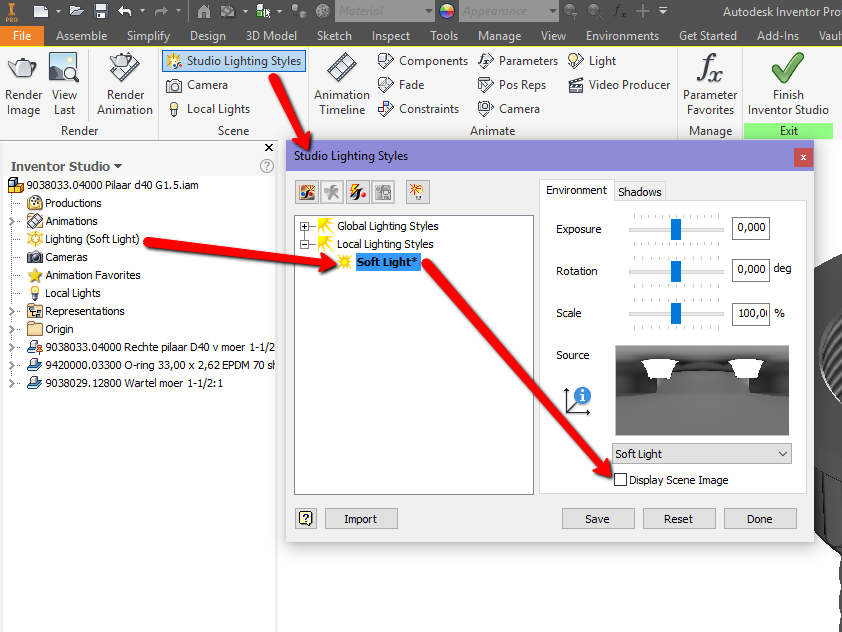Expand Global Lighting Styles node
Screen dimensions: 842x632
point(304,226)
